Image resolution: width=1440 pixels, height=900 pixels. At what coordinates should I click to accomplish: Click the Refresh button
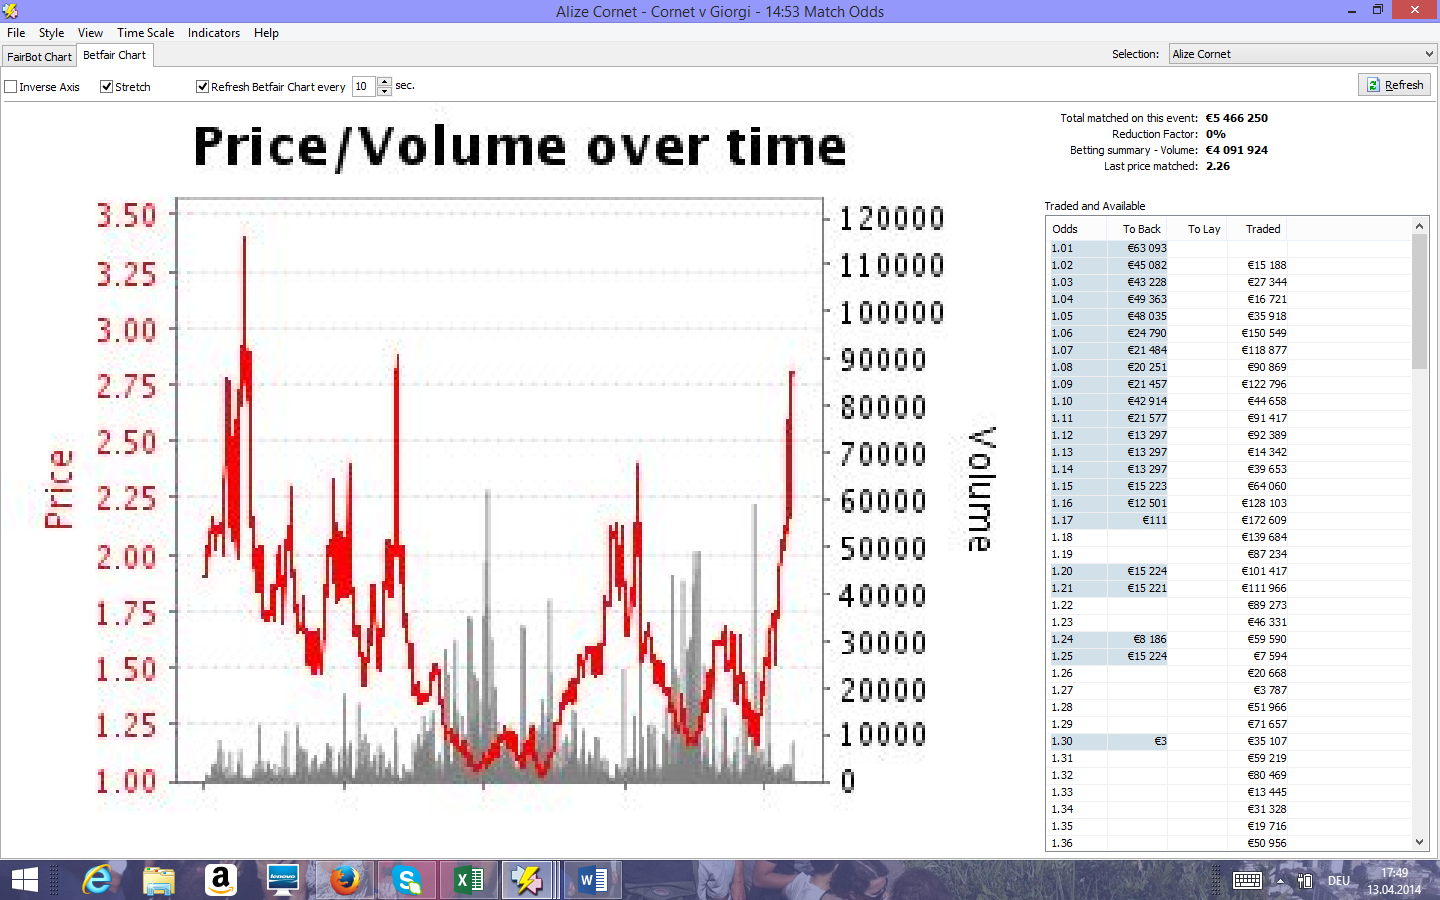(x=1395, y=85)
